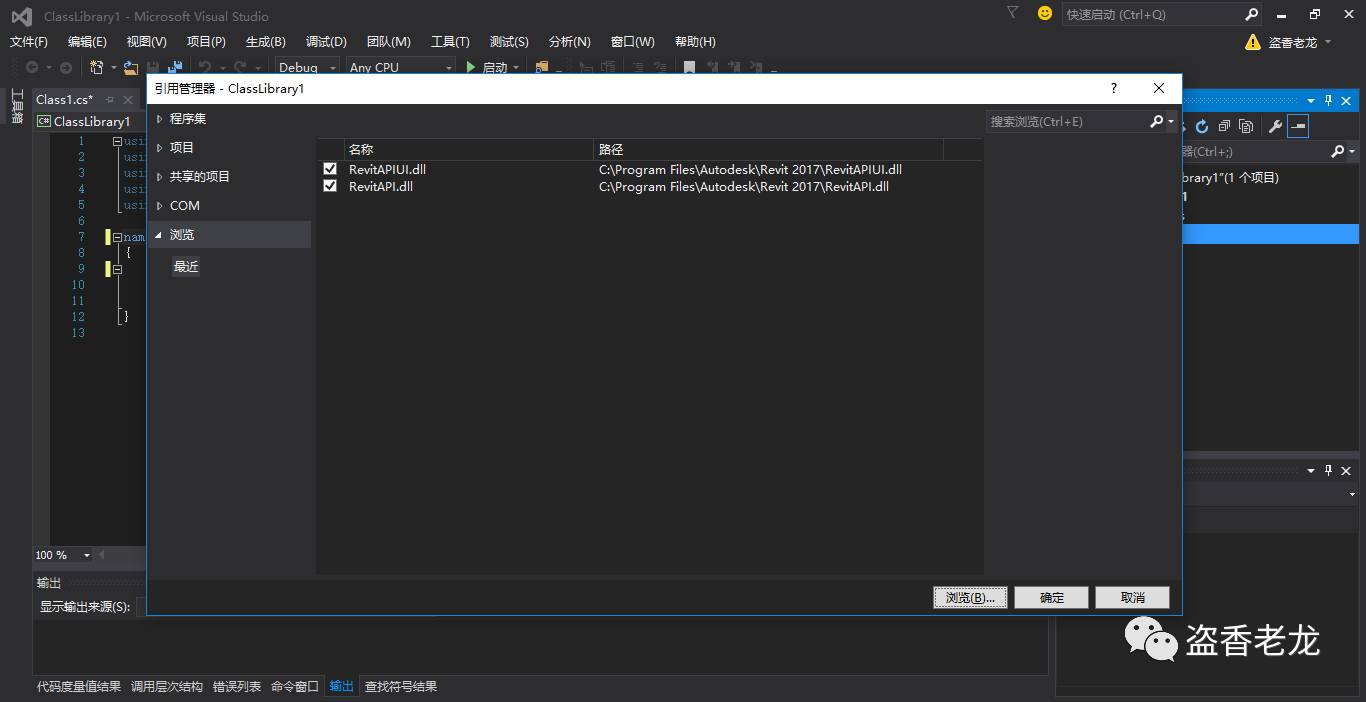This screenshot has height=702, width=1366.
Task: Click the ClassLibrary1 navigation bar combo
Action: (90, 121)
